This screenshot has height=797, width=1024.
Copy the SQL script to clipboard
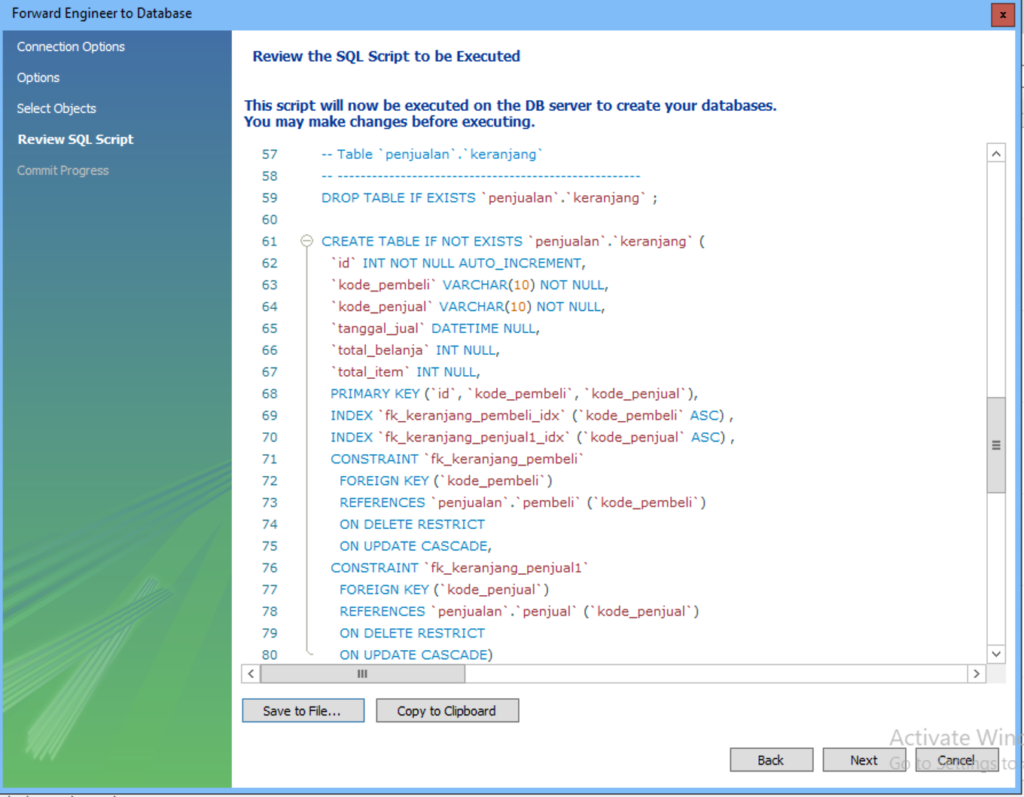click(447, 711)
